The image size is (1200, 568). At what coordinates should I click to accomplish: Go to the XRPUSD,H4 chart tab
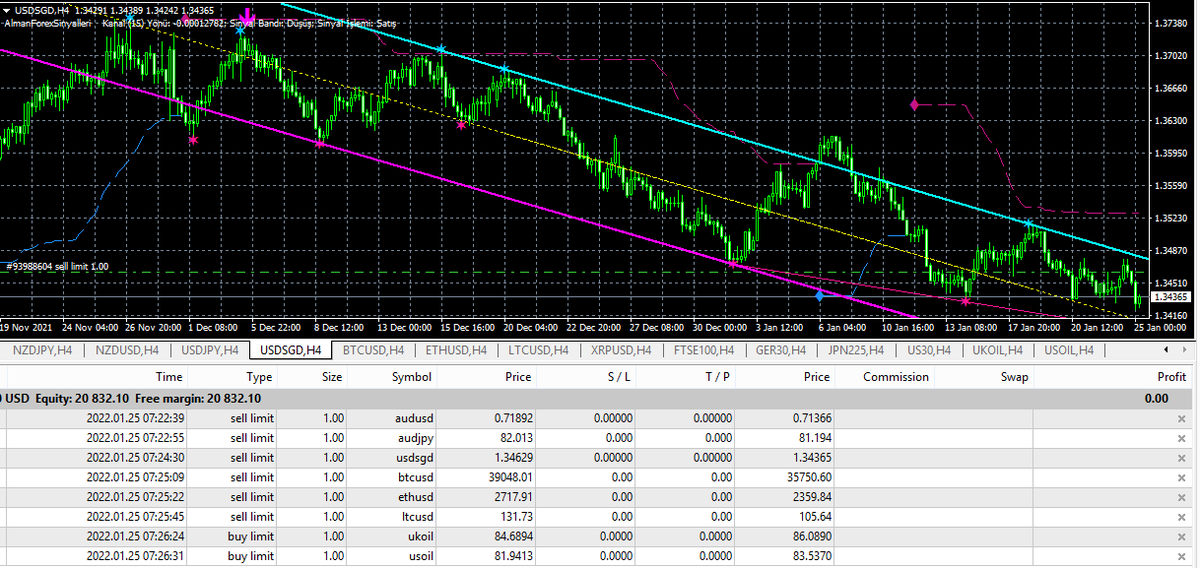621,350
